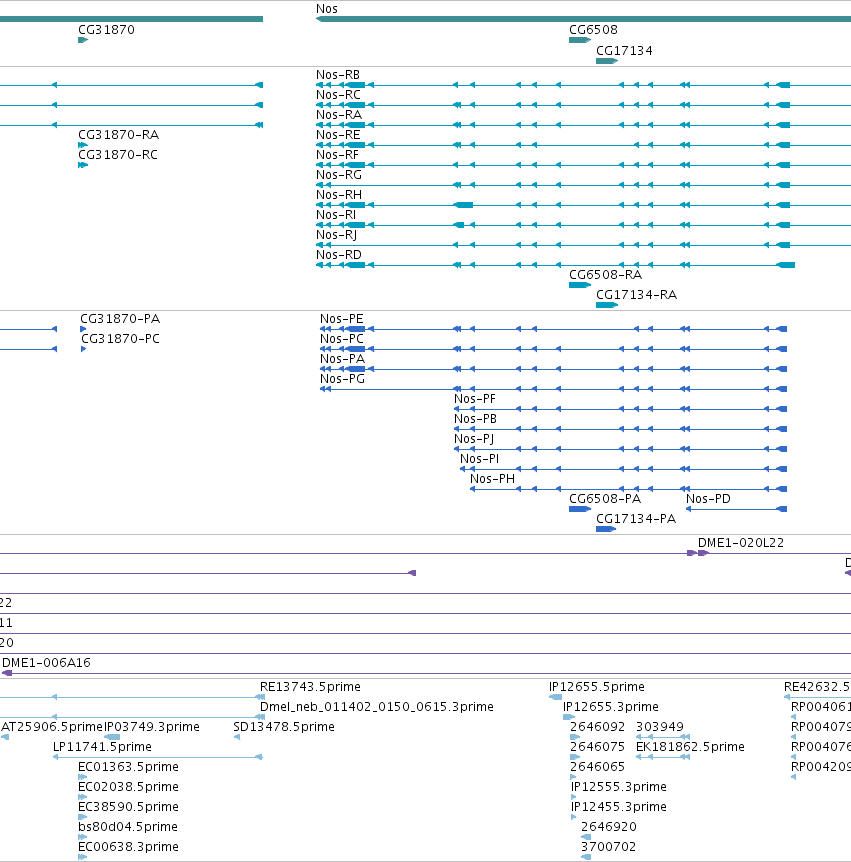
Task: Open the Nos-PA protein label
Action: tap(342, 359)
